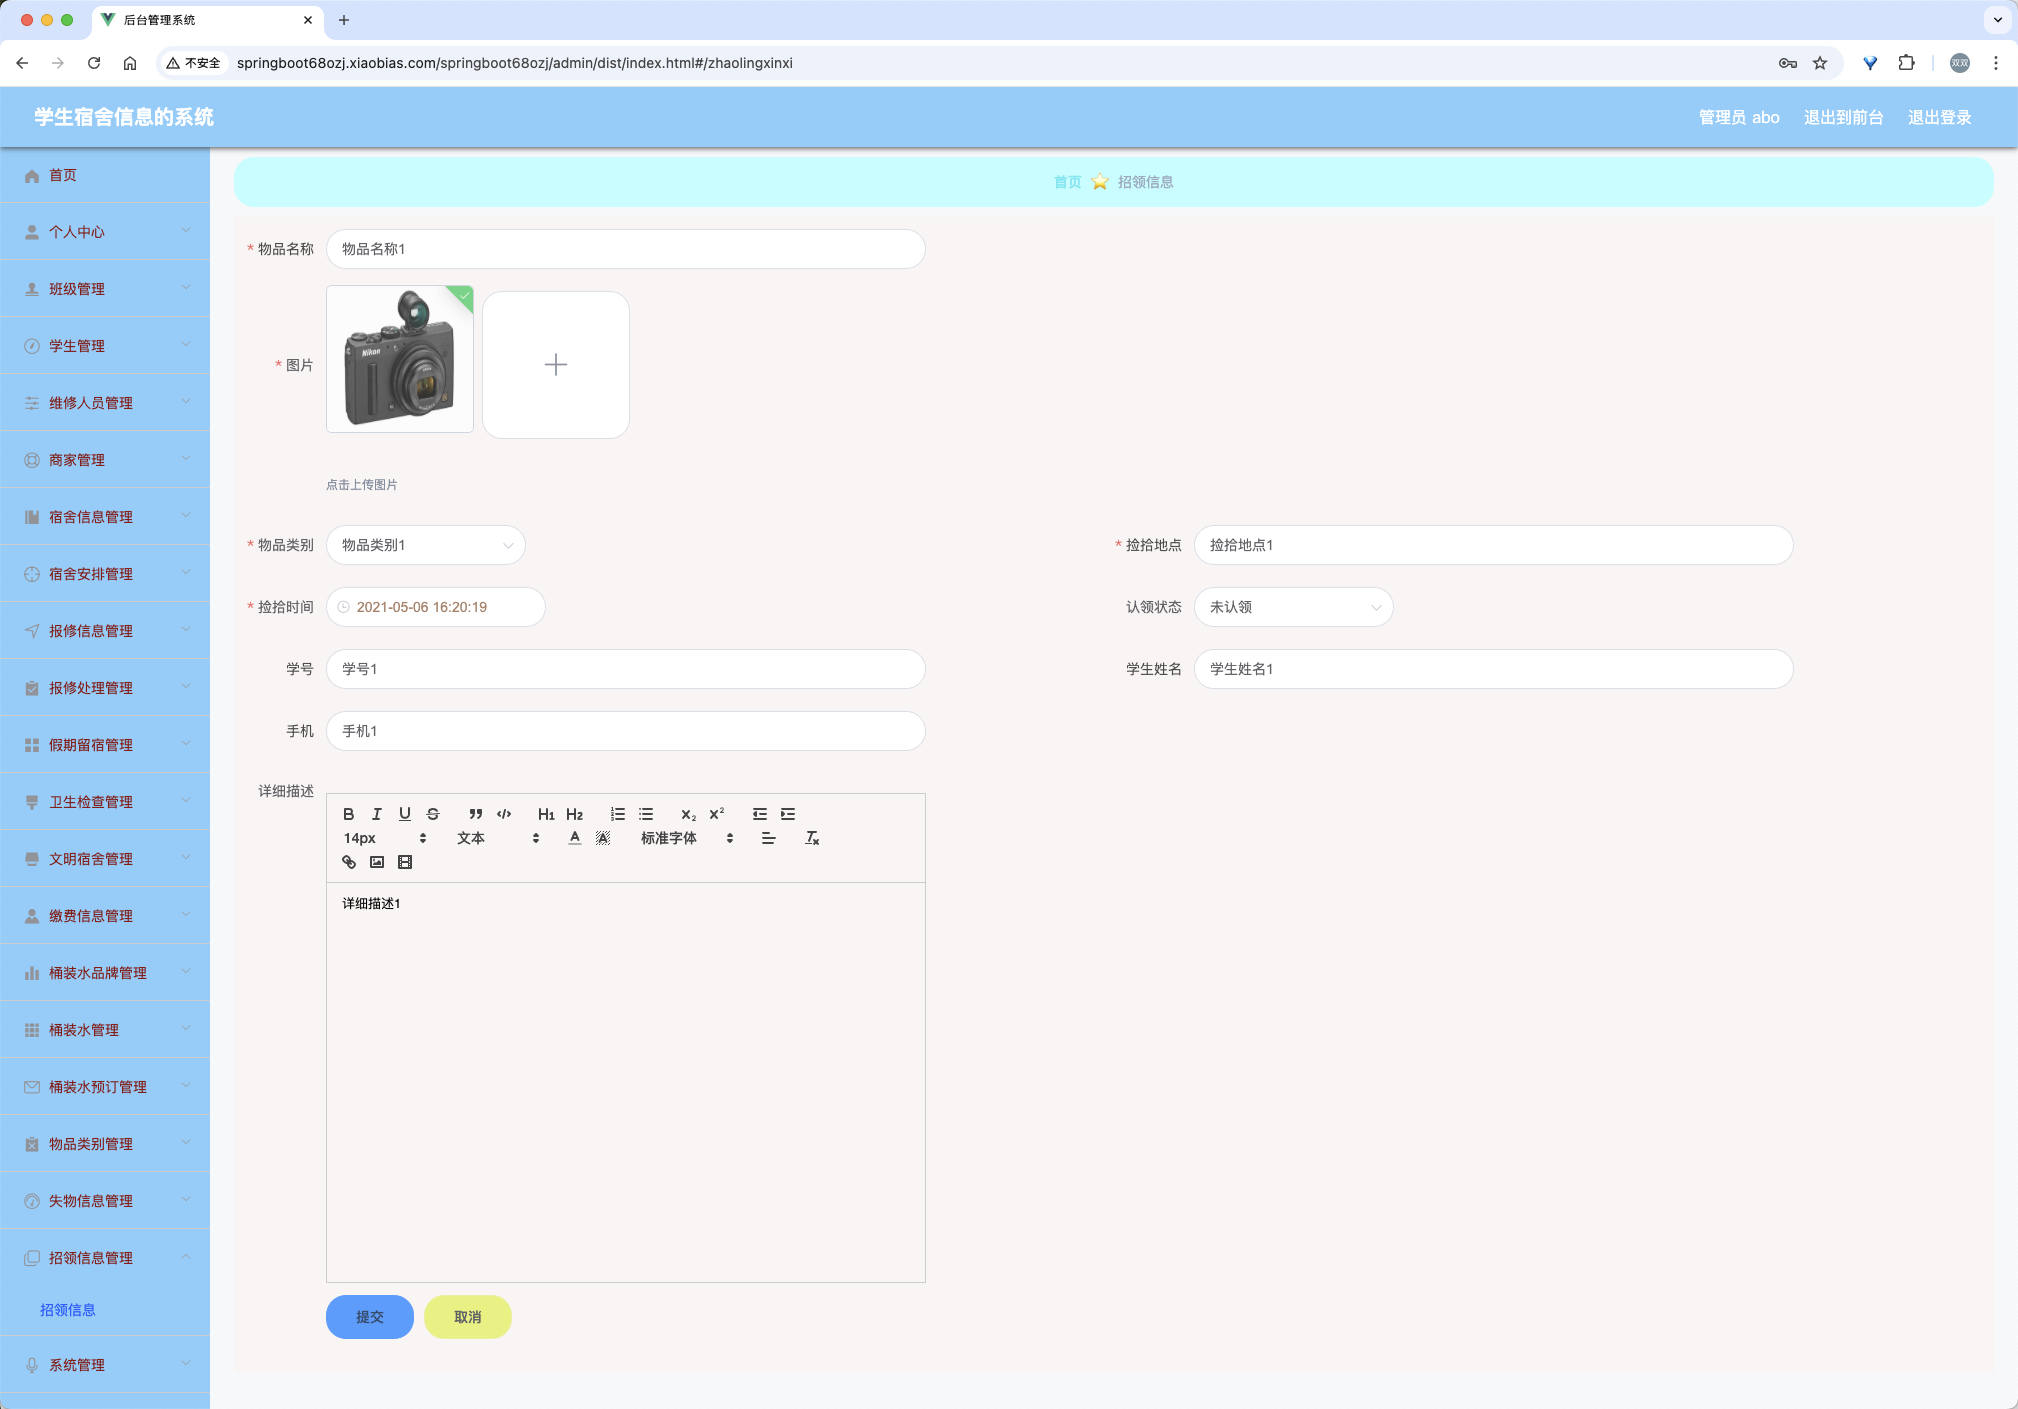
Task: Increase indent in the editor
Action: 788,814
